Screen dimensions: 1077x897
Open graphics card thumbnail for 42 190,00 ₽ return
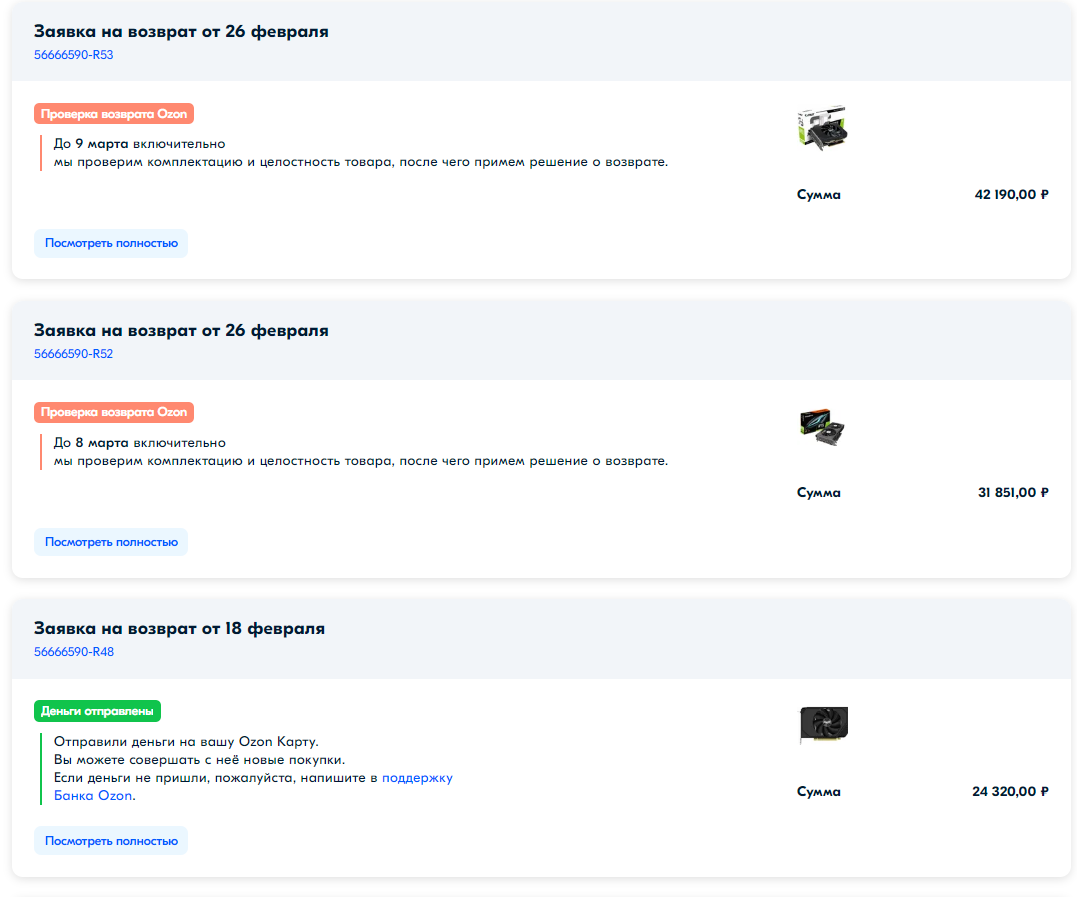[822, 128]
